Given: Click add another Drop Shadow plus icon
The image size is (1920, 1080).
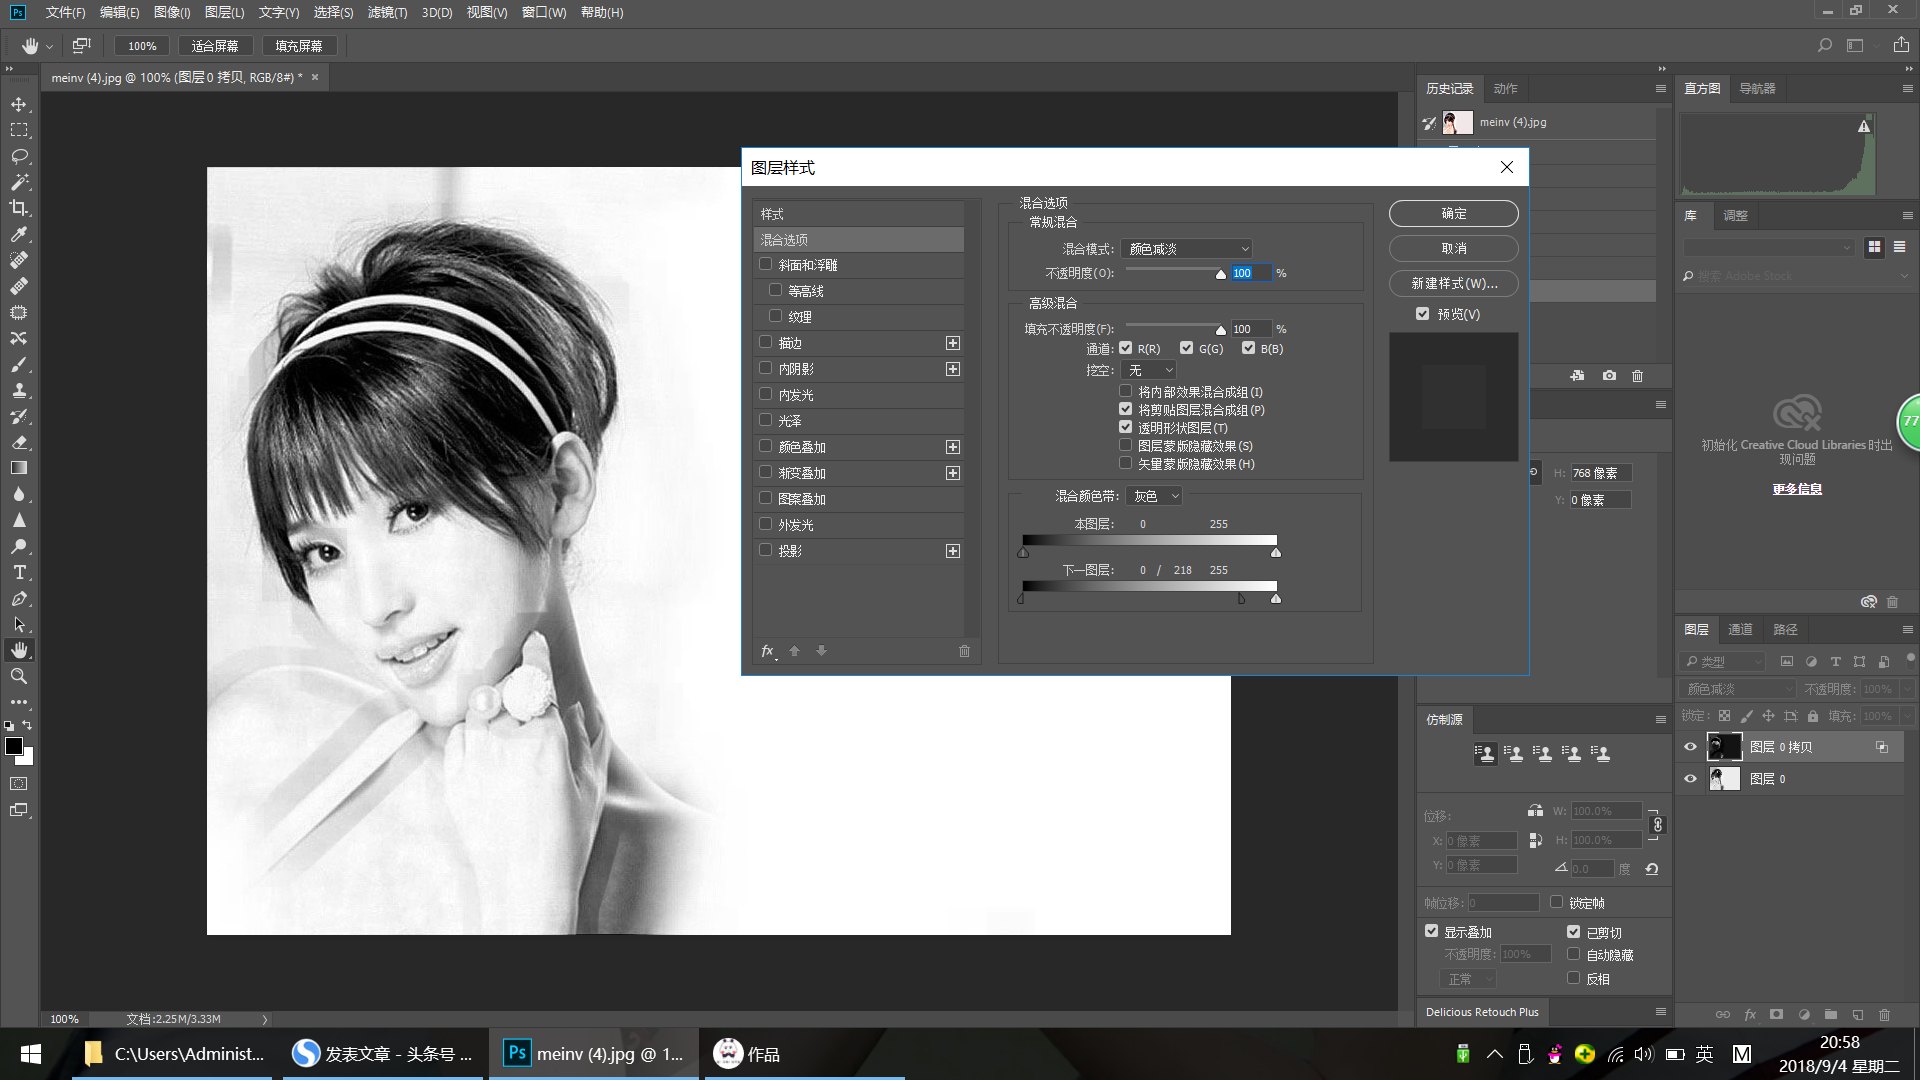Looking at the screenshot, I should click(953, 551).
